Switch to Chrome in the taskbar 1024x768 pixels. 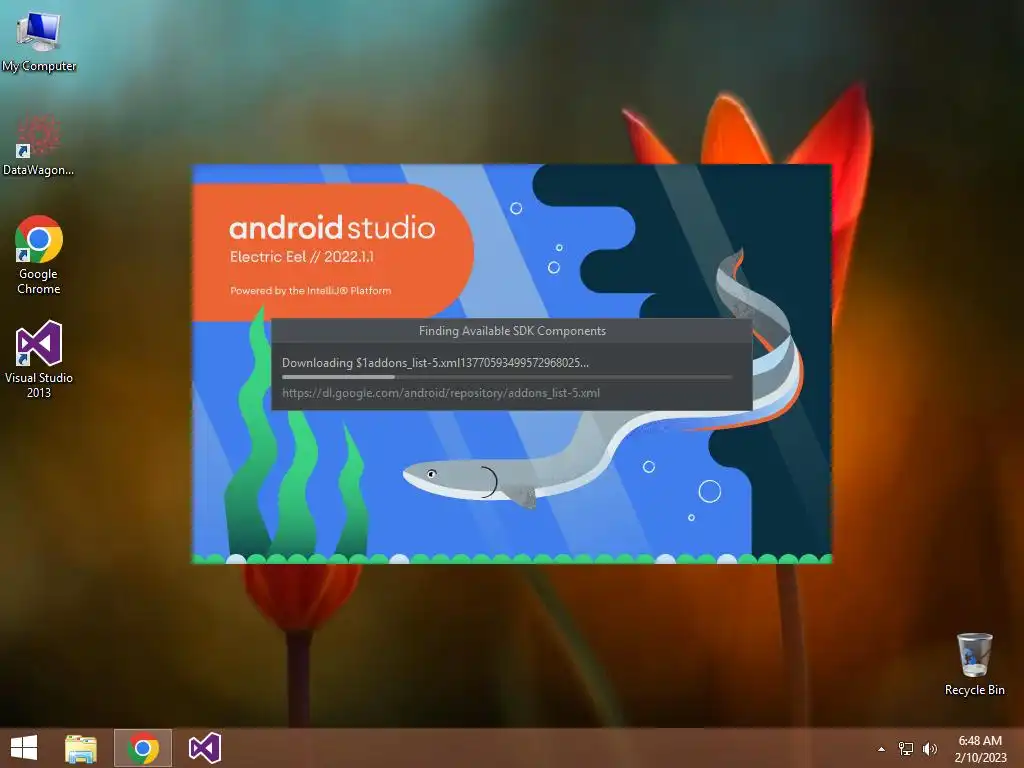pyautogui.click(x=143, y=748)
